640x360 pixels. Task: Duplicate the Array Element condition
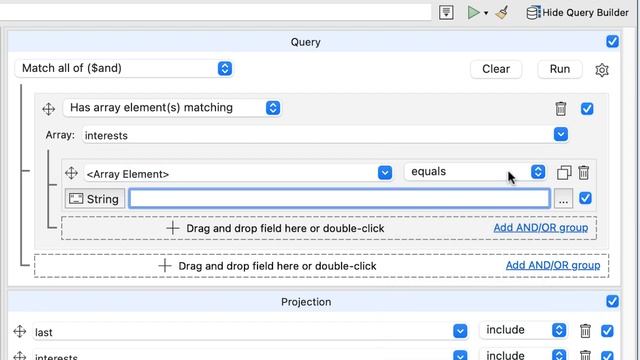click(564, 173)
